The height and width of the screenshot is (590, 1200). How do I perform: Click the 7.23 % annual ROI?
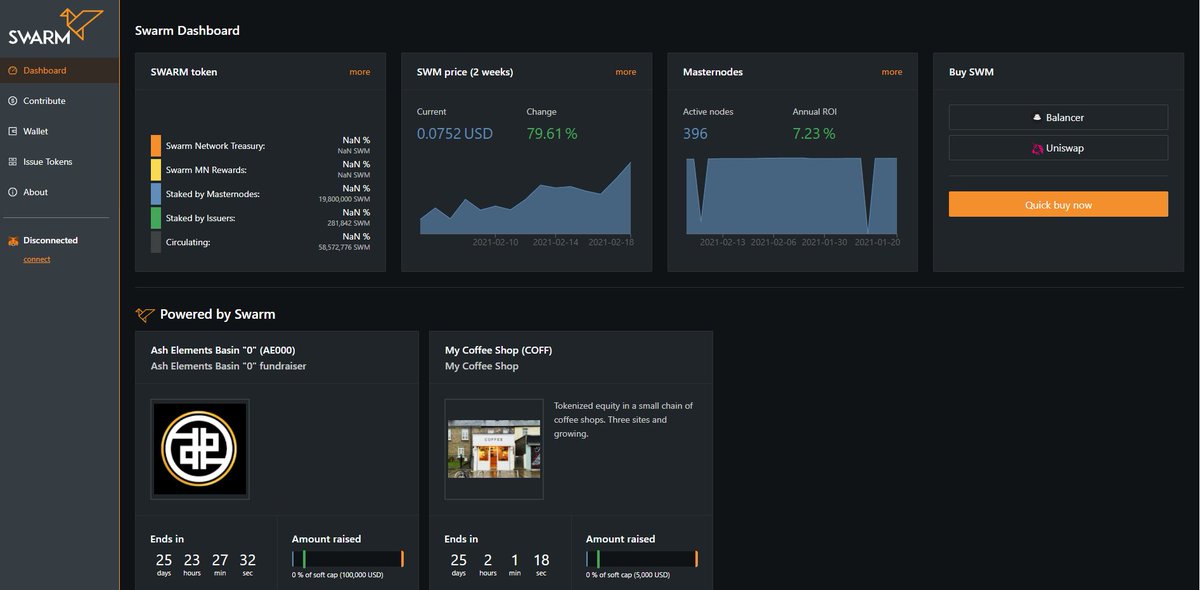coord(814,134)
